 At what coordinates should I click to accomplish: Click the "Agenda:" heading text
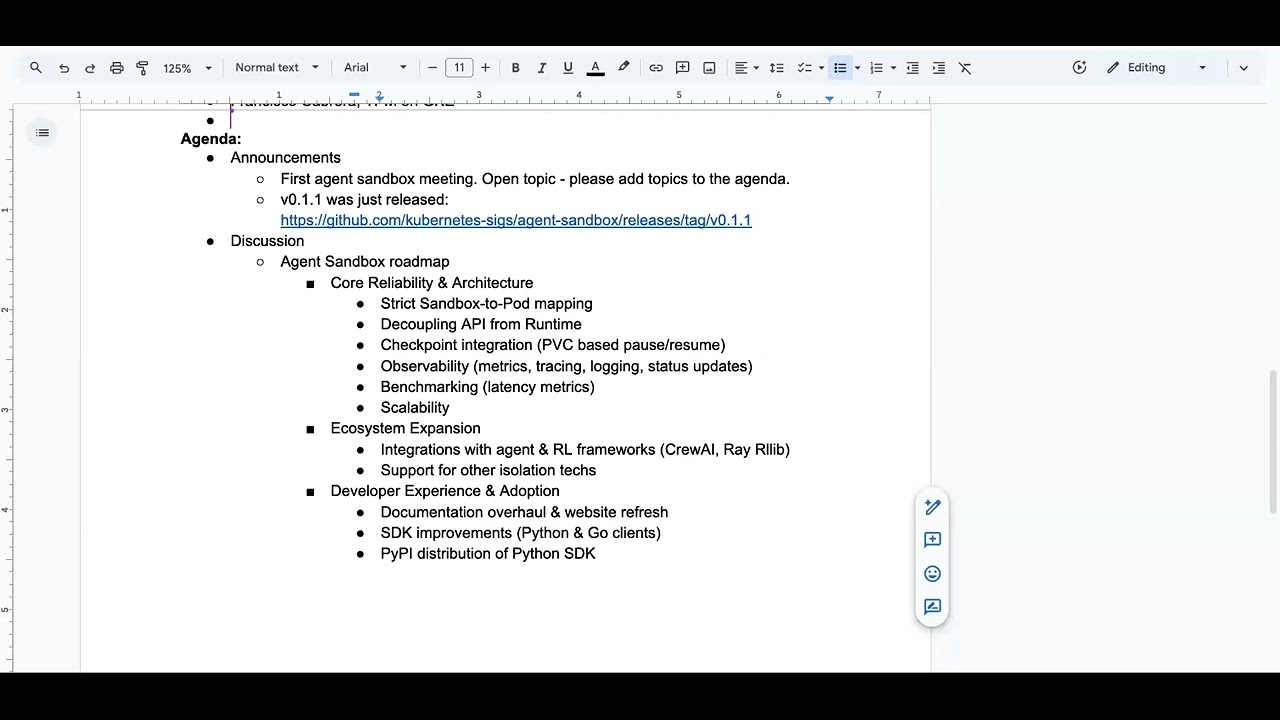(211, 139)
